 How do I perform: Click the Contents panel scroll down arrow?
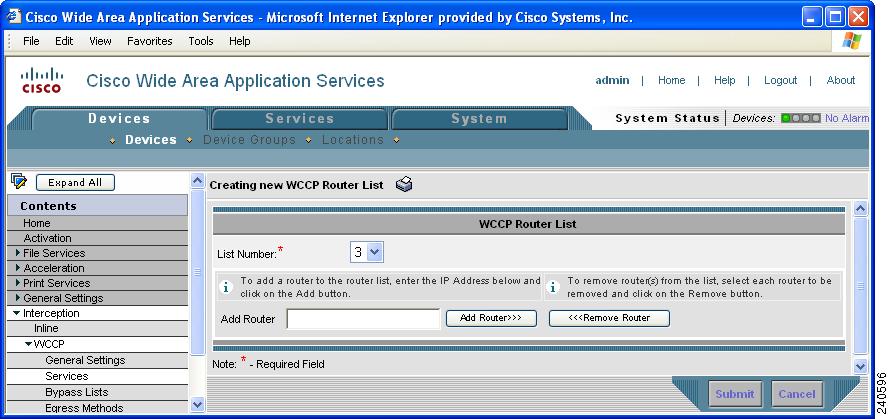tap(197, 404)
